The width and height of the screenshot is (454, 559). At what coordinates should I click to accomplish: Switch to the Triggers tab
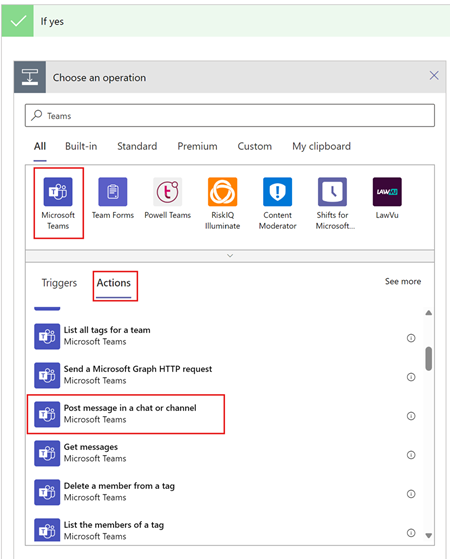click(59, 283)
